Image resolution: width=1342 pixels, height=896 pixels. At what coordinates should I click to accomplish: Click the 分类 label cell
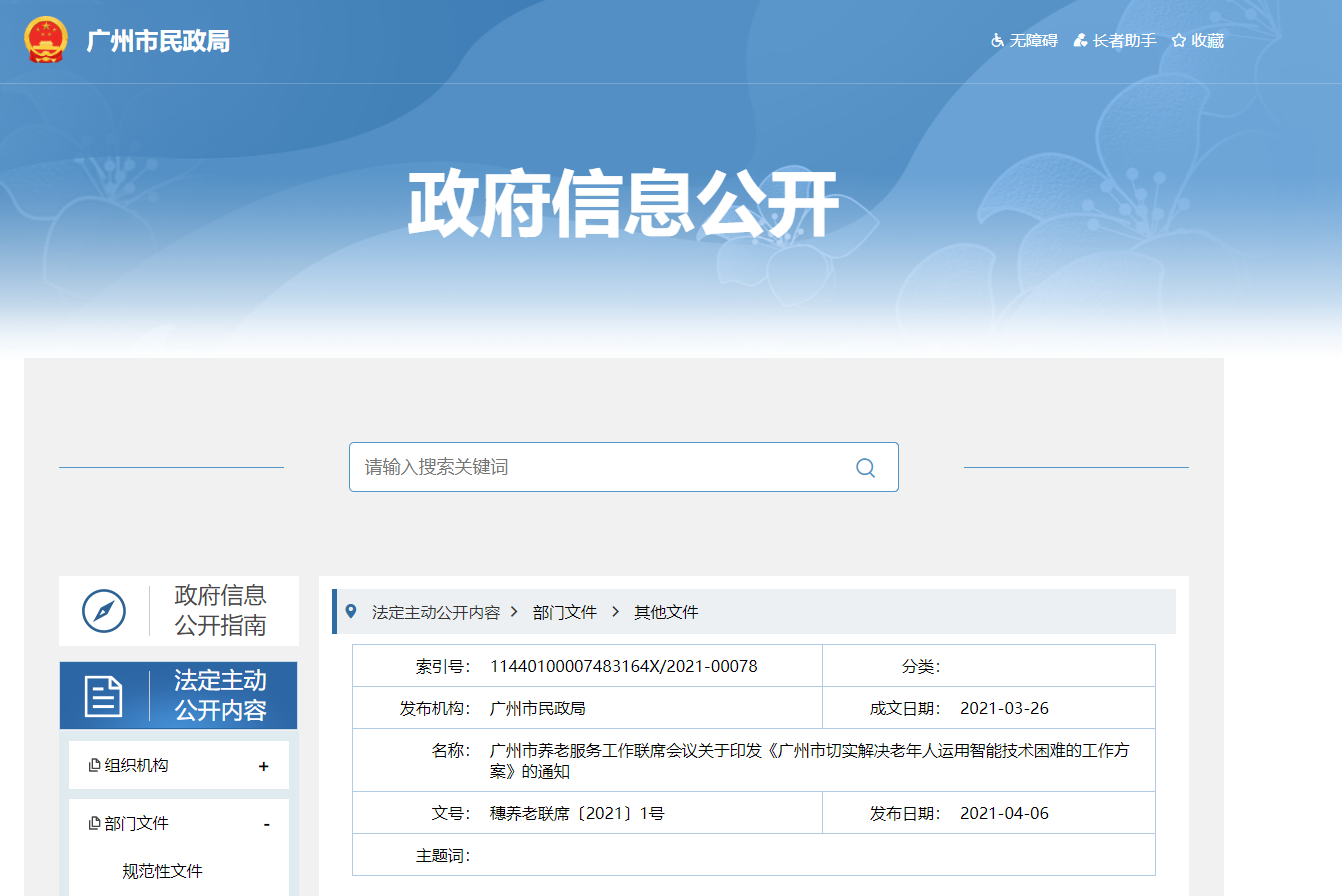pyautogui.click(x=921, y=667)
